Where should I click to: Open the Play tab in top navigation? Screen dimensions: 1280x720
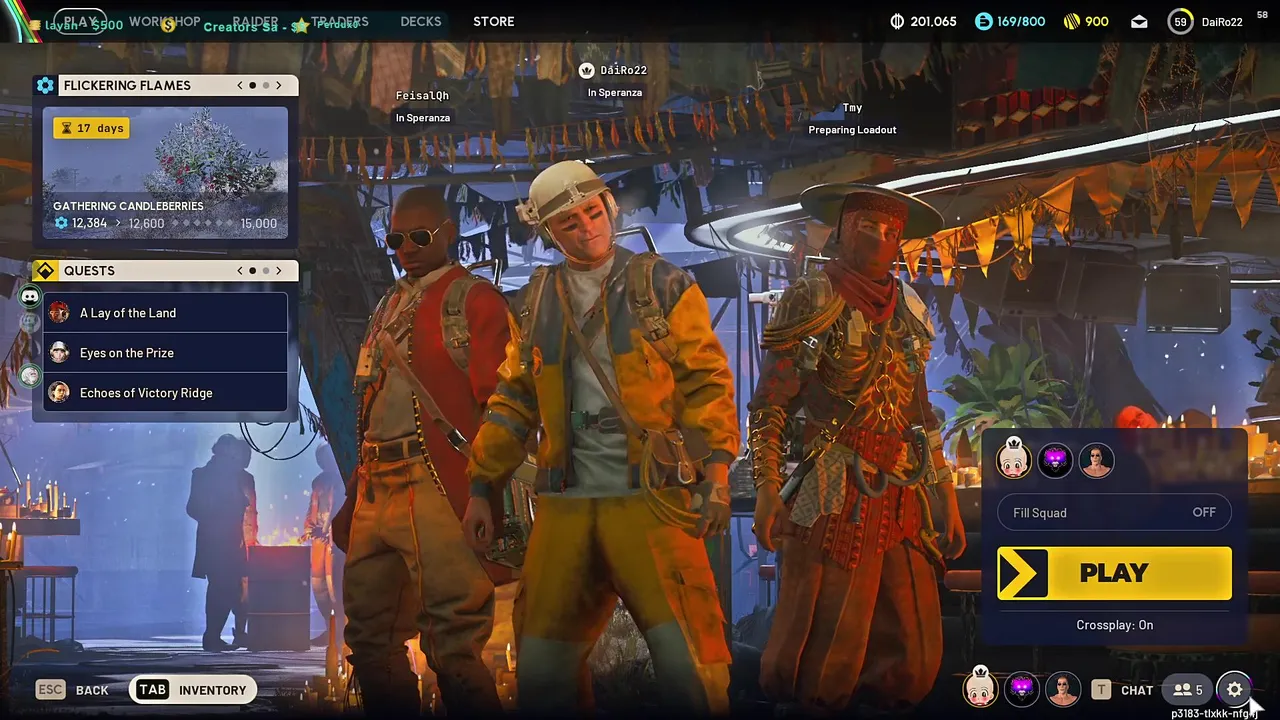pyautogui.click(x=80, y=21)
